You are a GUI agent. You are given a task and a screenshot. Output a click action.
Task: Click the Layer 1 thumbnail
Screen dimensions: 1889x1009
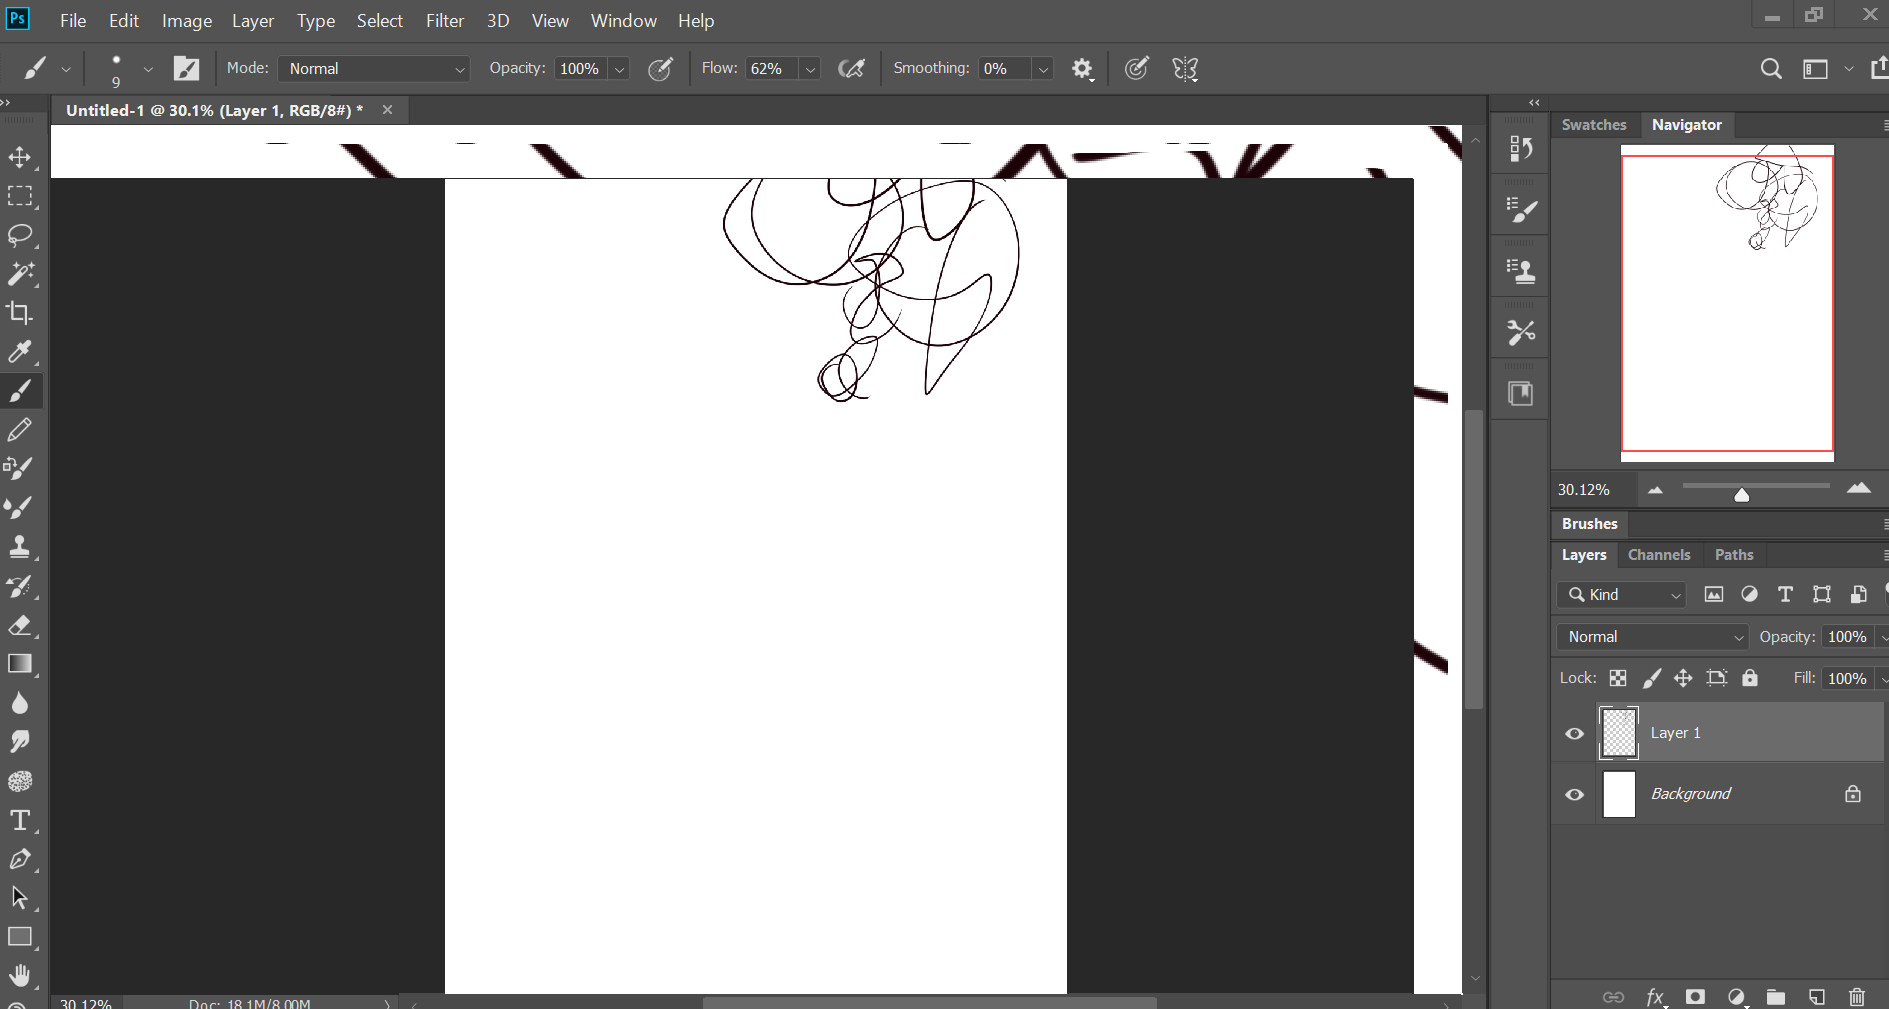[x=1618, y=733]
